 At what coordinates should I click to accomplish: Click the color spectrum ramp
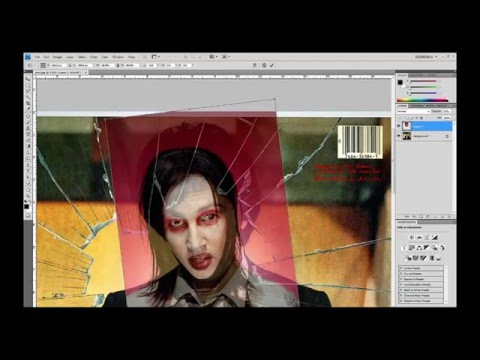tap(423, 100)
